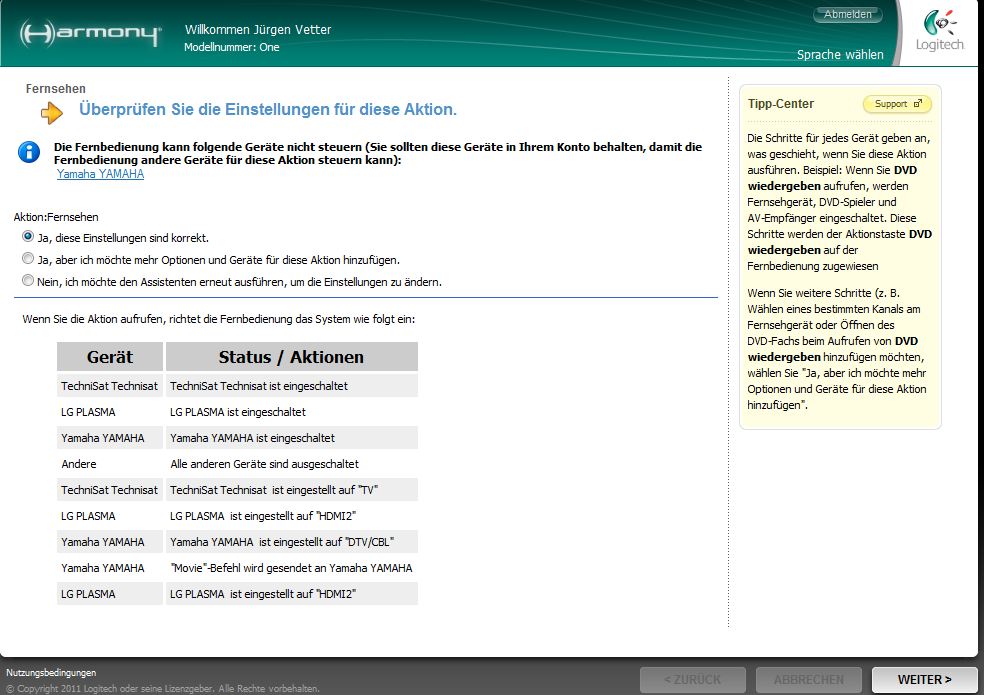Click the Support button in Tipp-Center
984x695 pixels.
pos(896,104)
